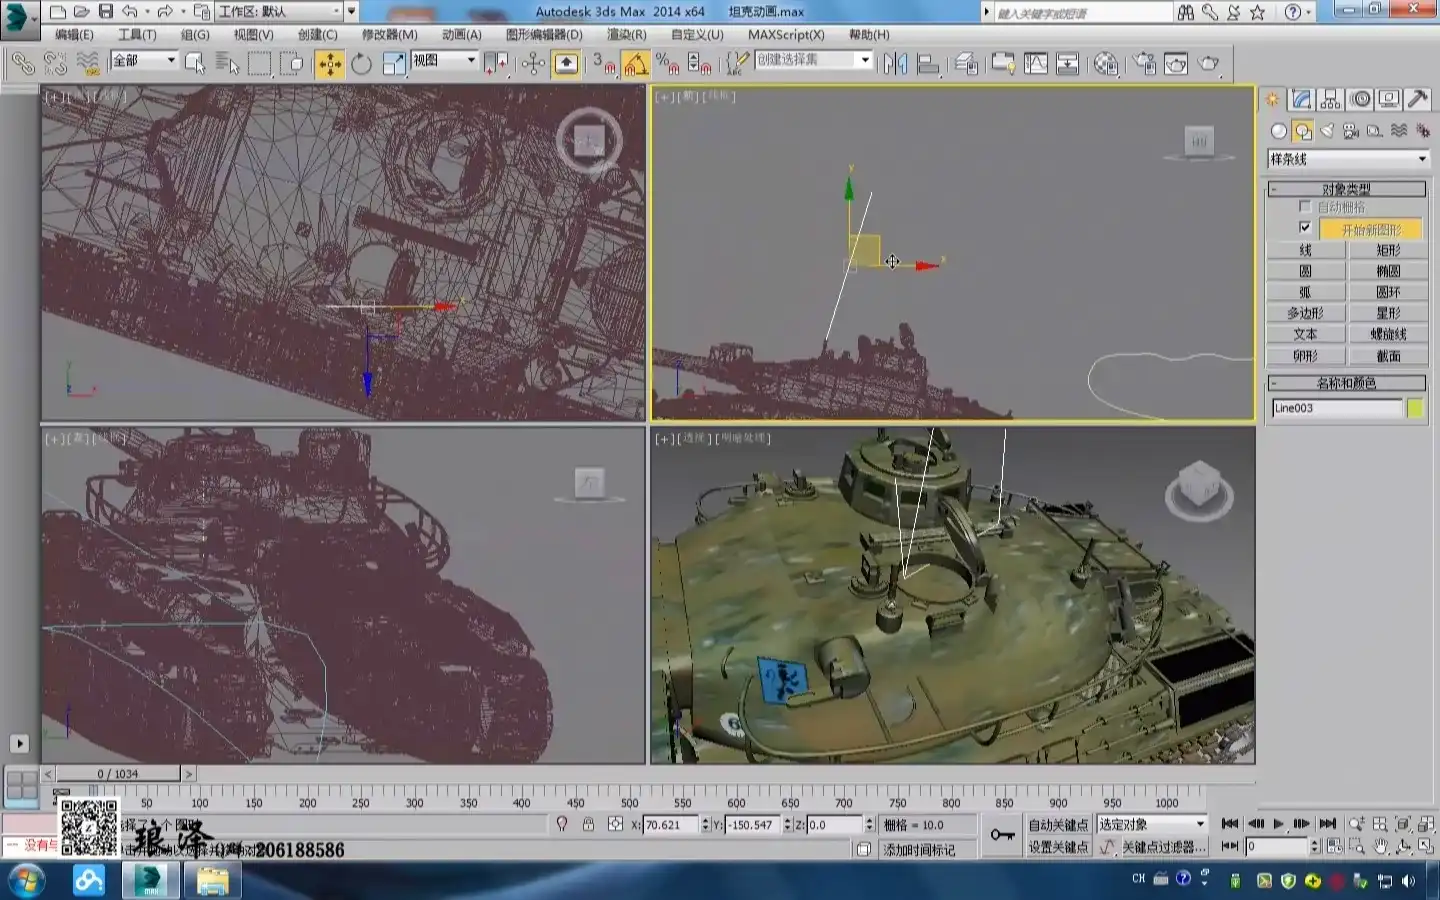Image resolution: width=1440 pixels, height=900 pixels.
Task: Open the 选定对象 key mode dropdown
Action: tap(1200, 824)
